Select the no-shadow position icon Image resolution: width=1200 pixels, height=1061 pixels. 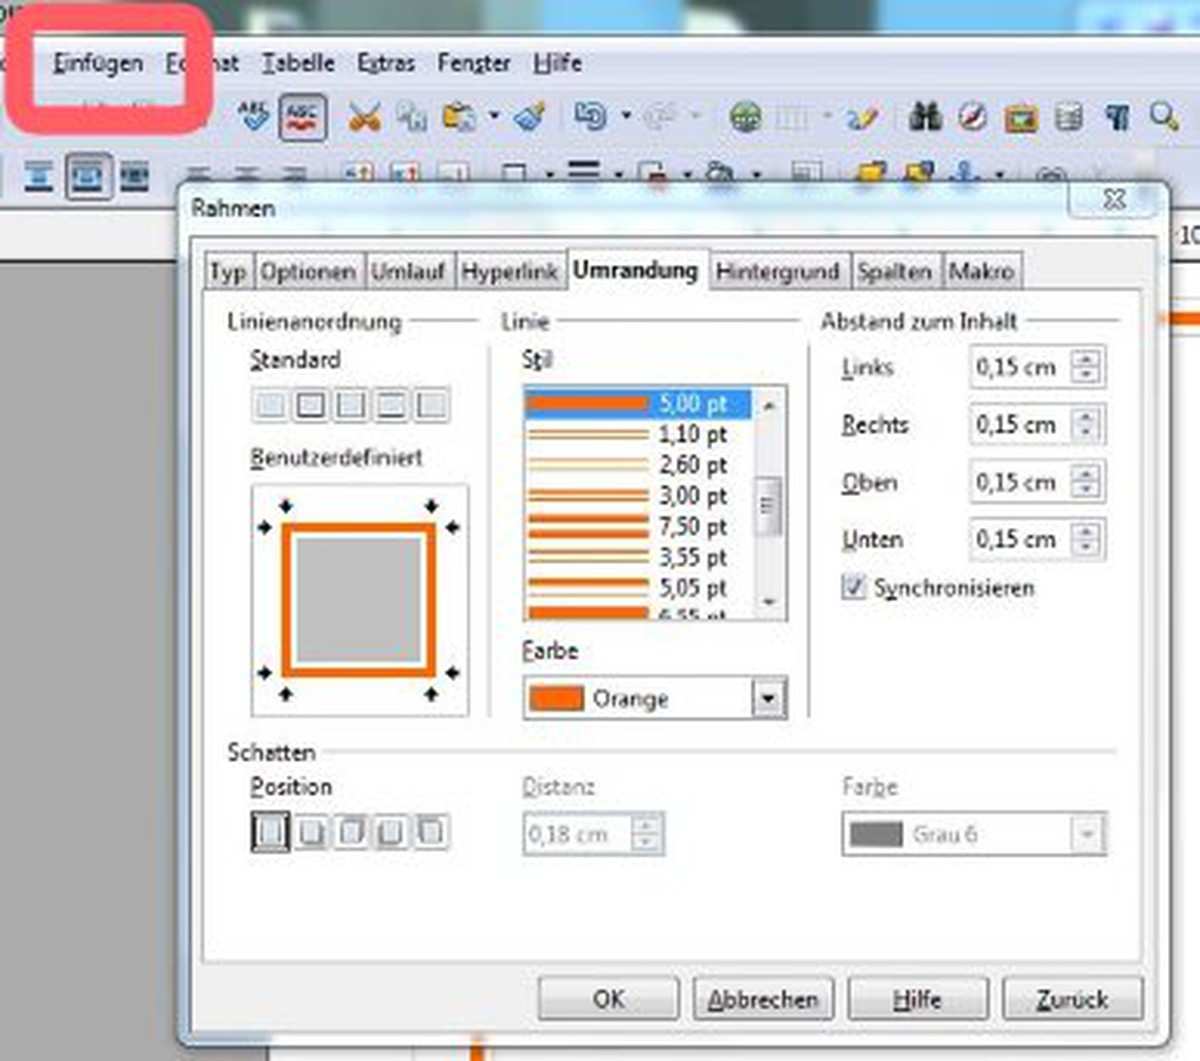point(270,832)
